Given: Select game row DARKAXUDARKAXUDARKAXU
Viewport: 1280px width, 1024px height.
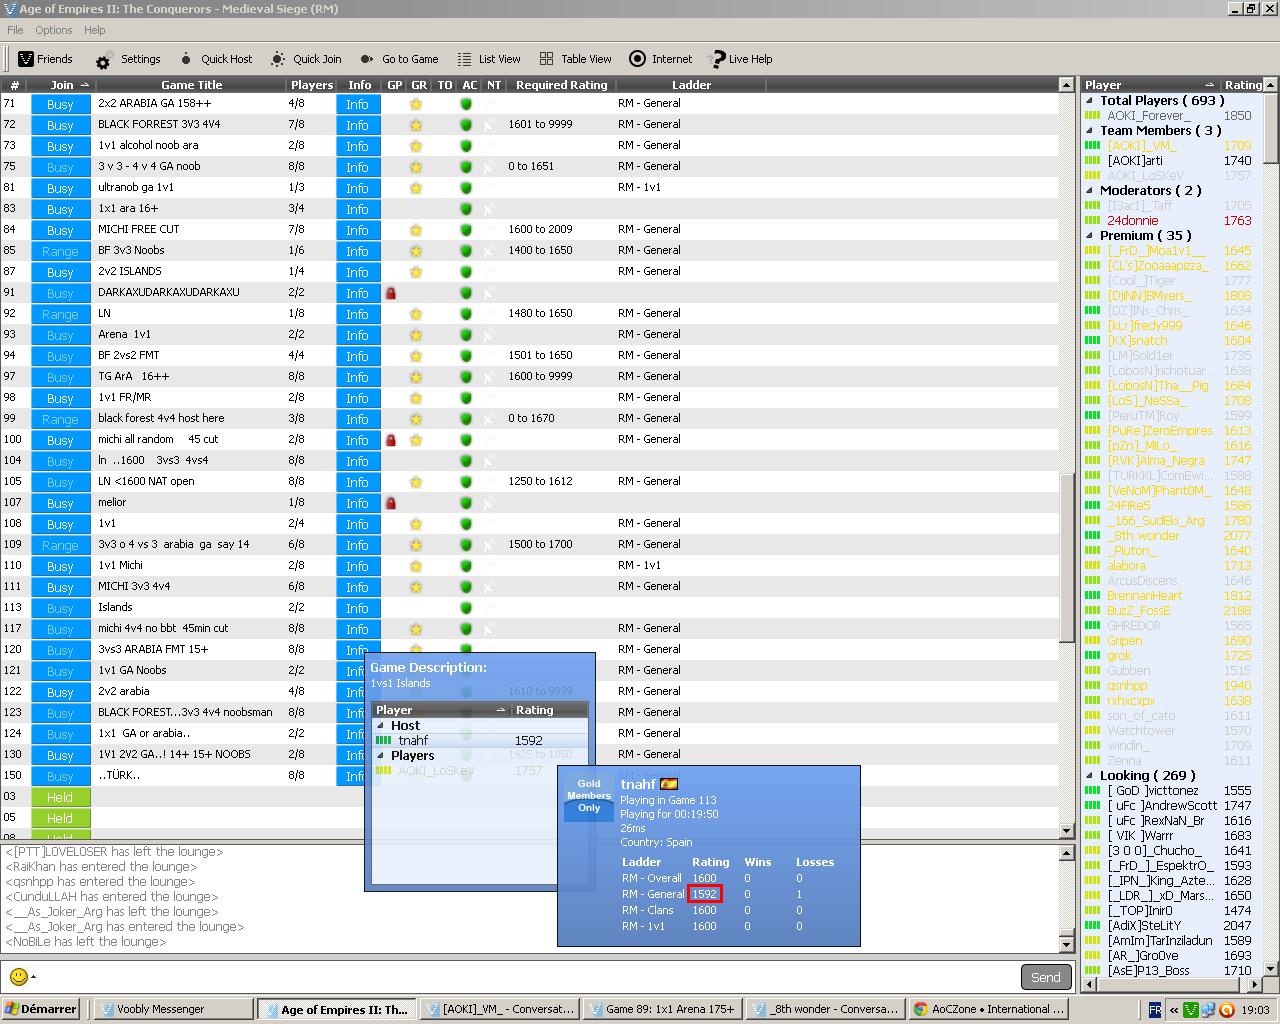Looking at the screenshot, I should coord(530,293).
